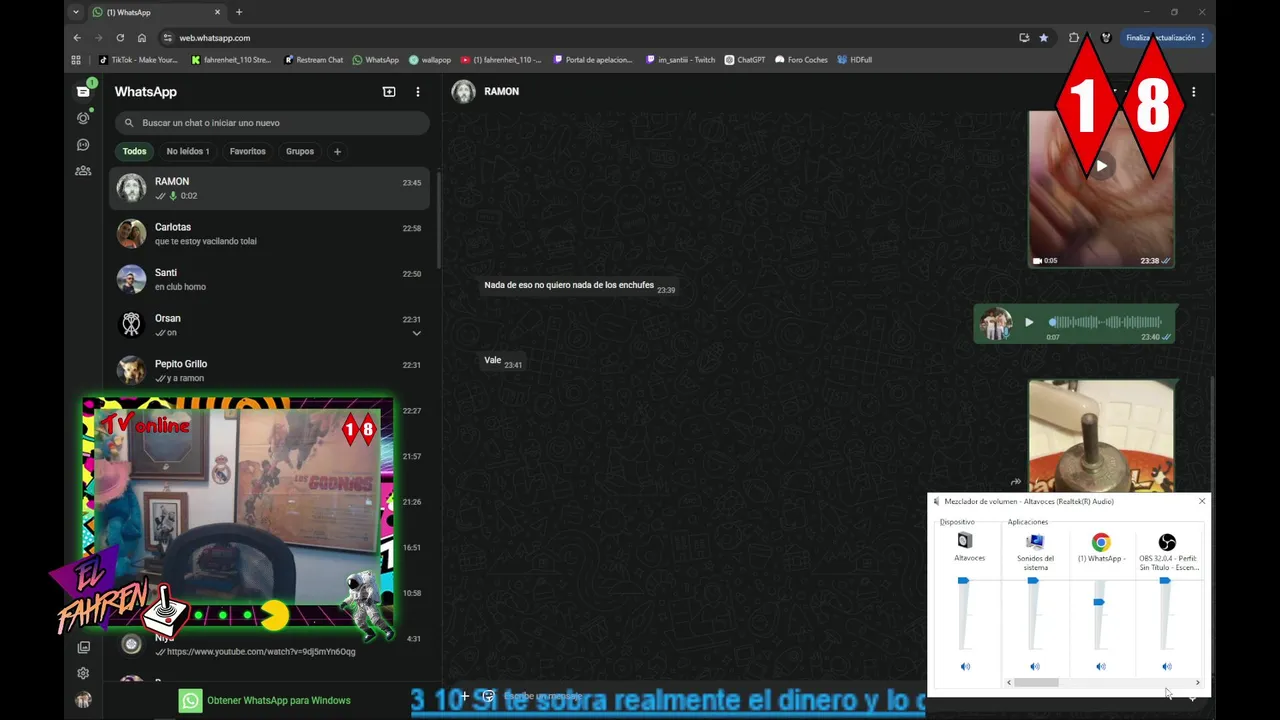Click Obtener WhatsApp para Windows
This screenshot has width=1280, height=720.
(265, 700)
